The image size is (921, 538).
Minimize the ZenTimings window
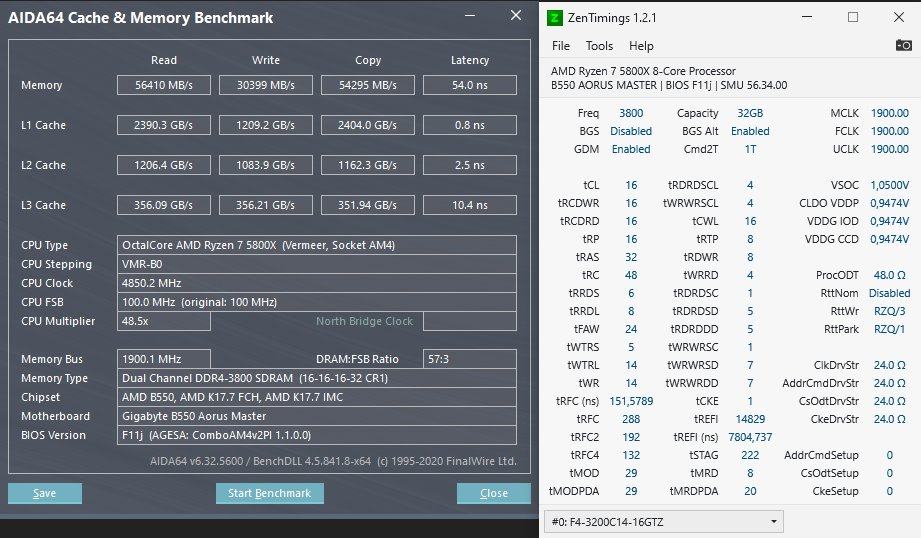coord(807,17)
